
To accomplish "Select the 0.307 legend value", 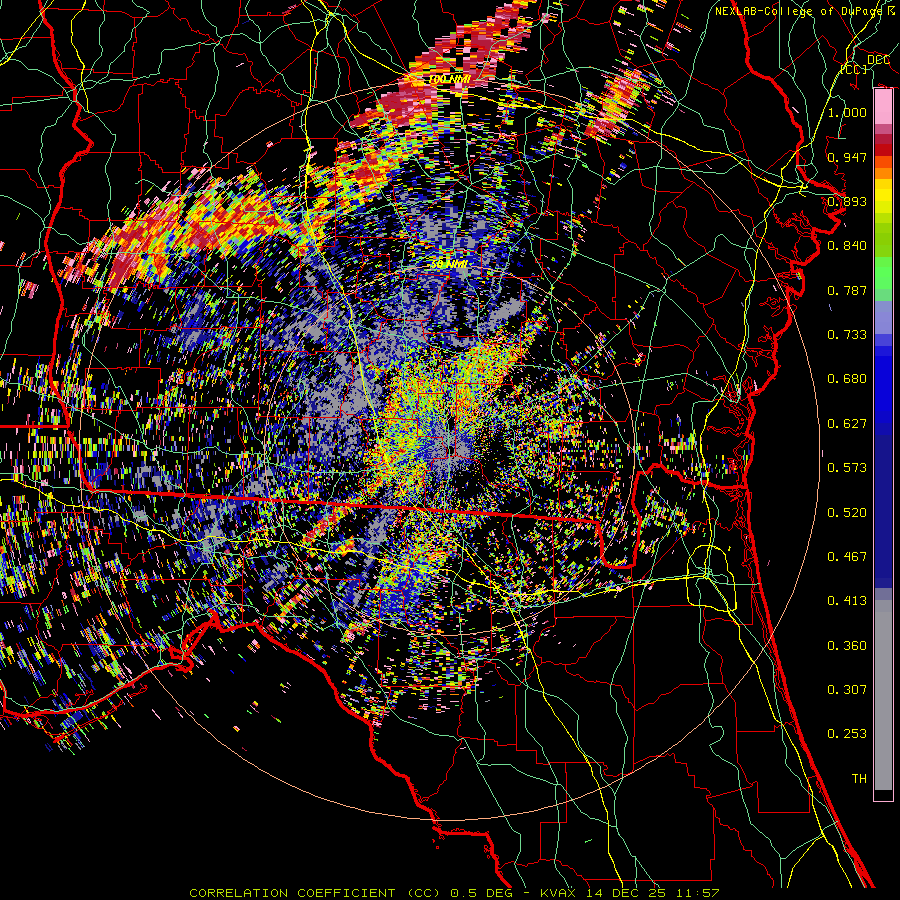I will 847,690.
